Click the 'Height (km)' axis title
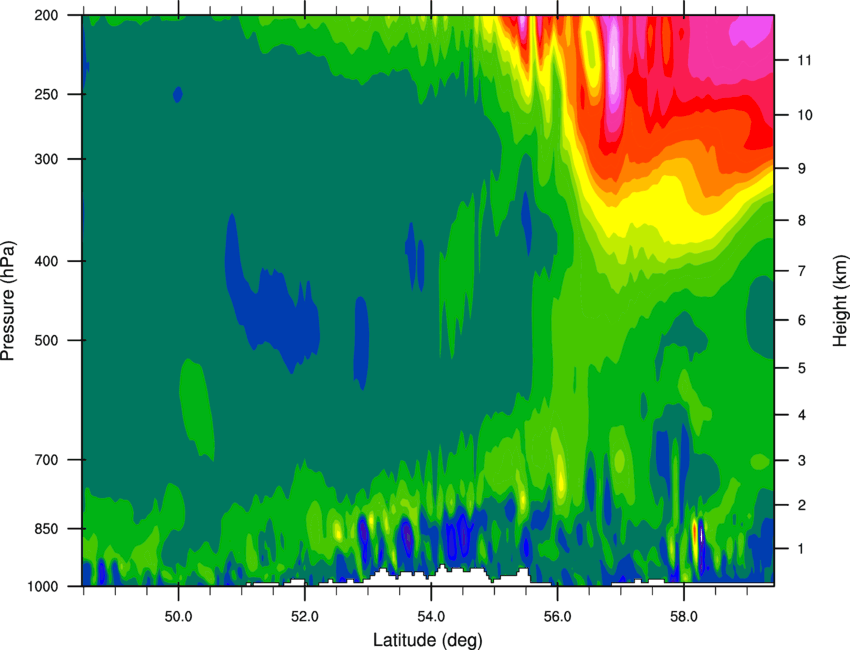The height and width of the screenshot is (650, 850). click(x=840, y=300)
